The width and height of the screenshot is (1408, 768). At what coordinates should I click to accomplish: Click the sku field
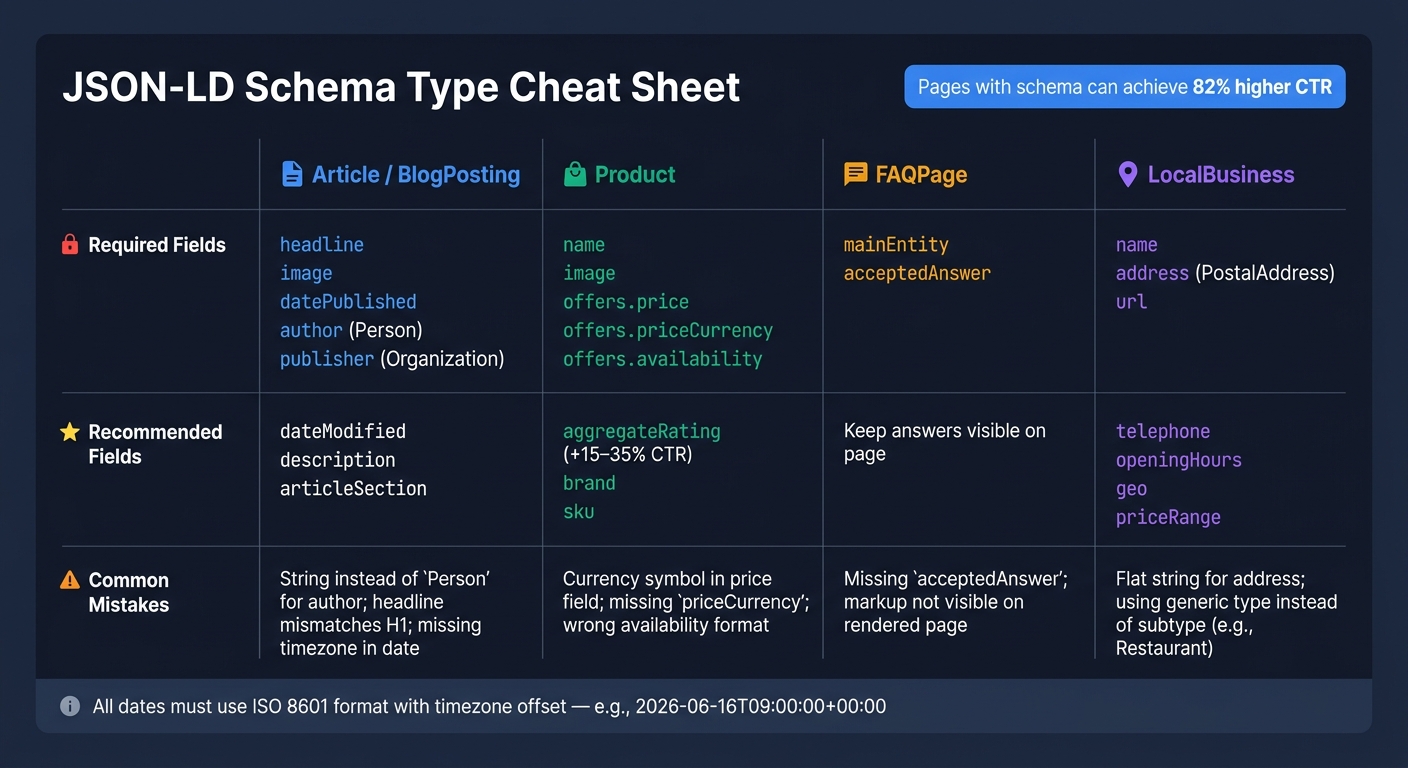click(x=579, y=512)
